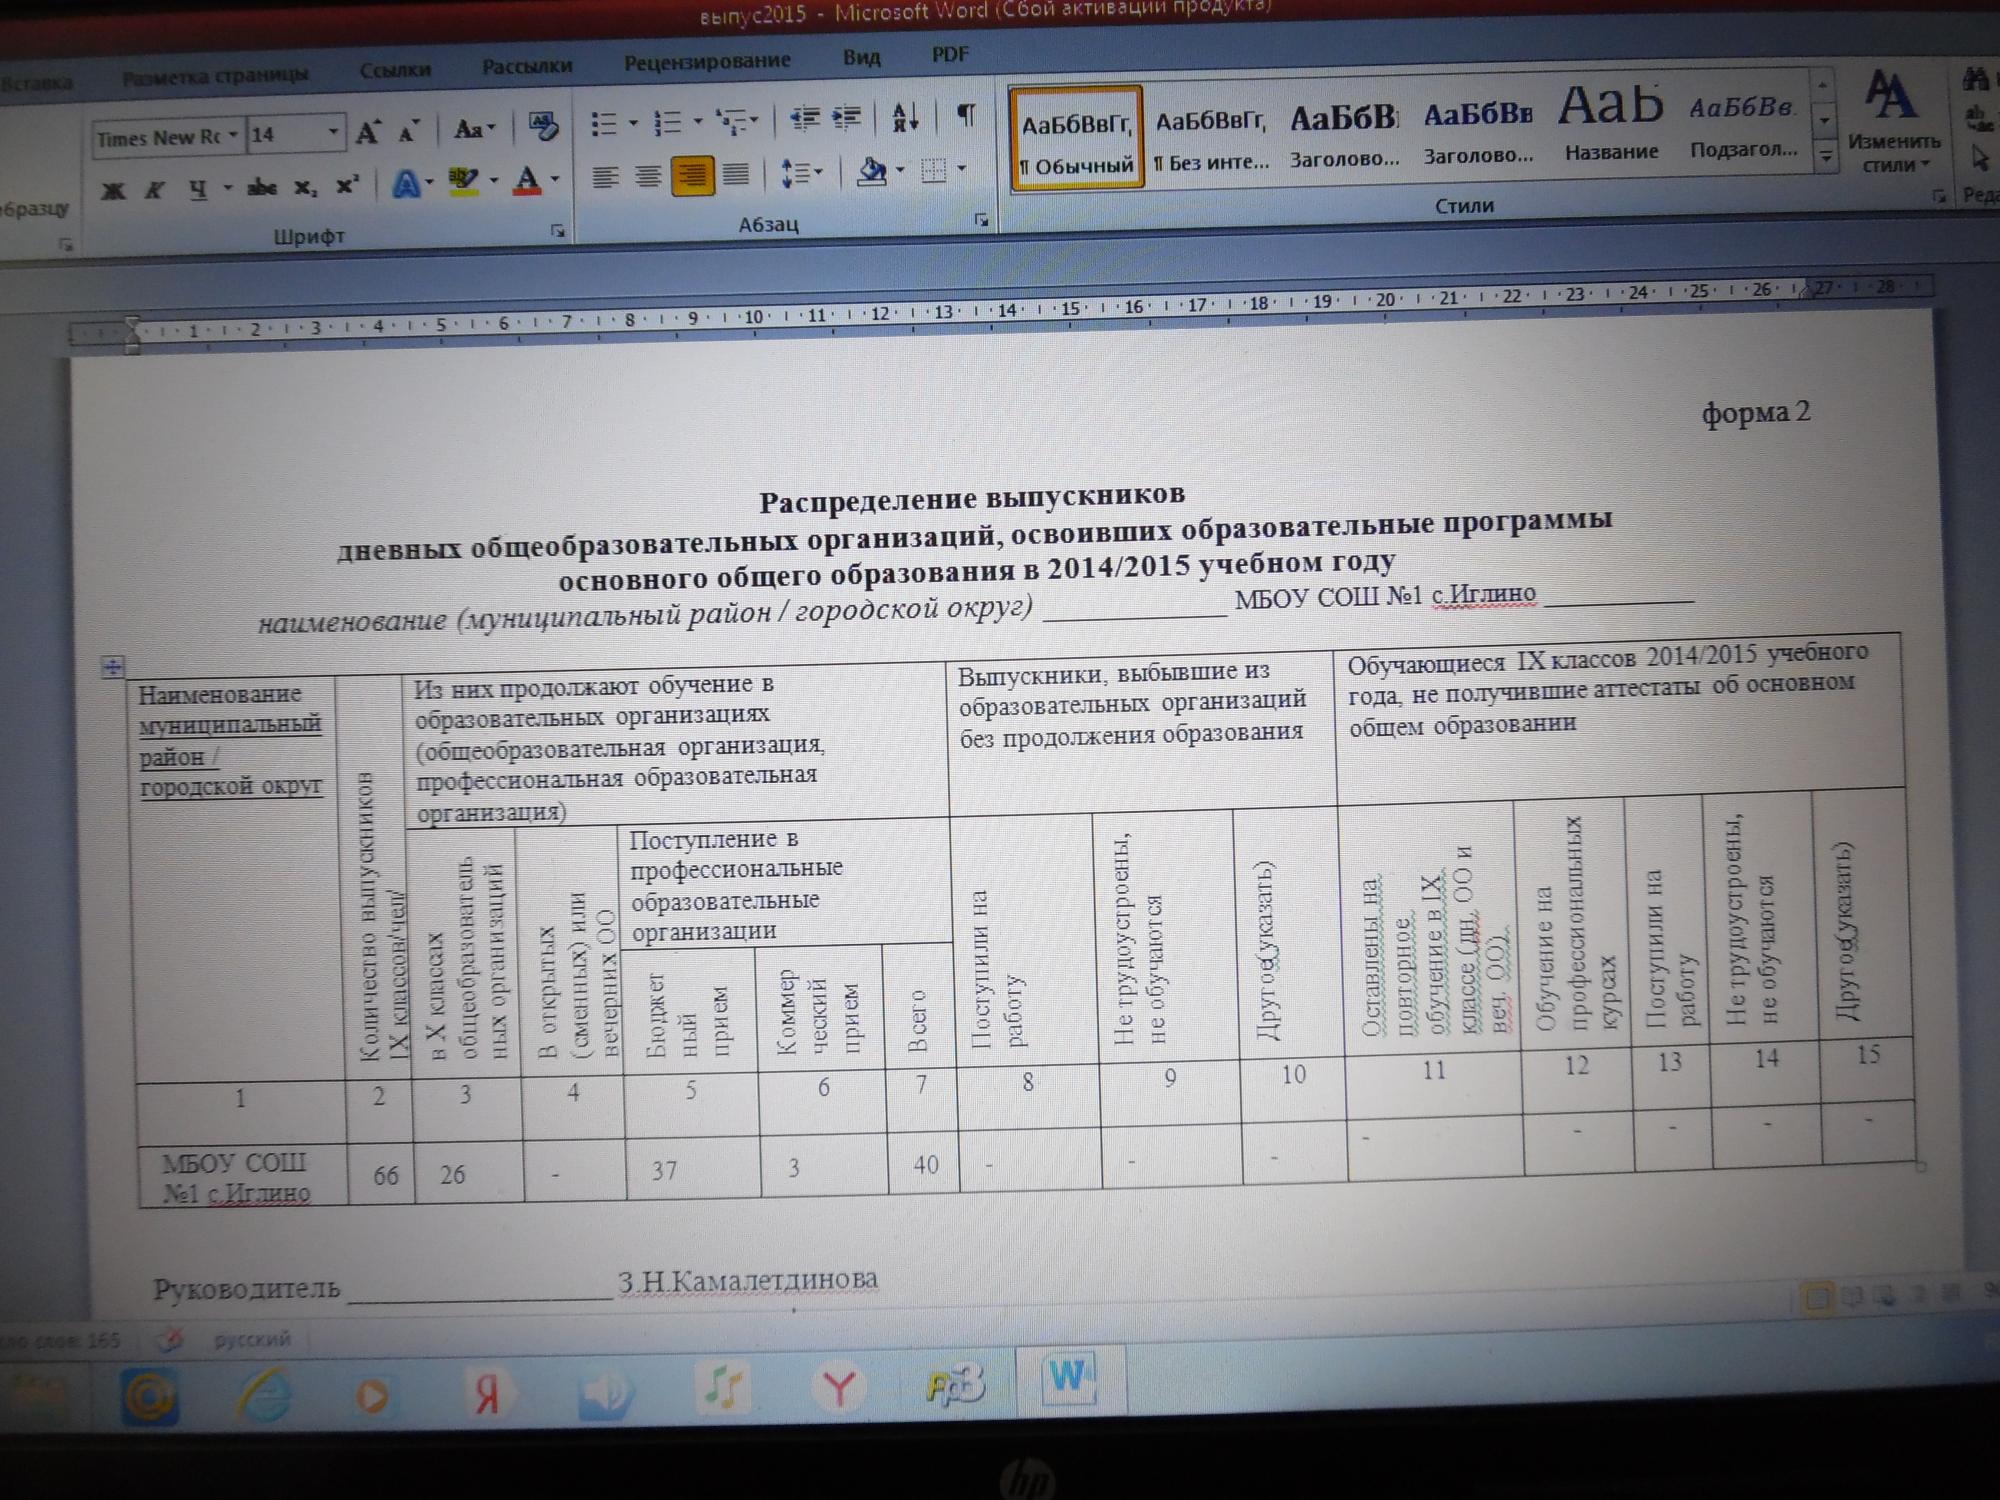Open Yandex browser from the taskbar
The image size is (2000, 1500).
point(838,1388)
